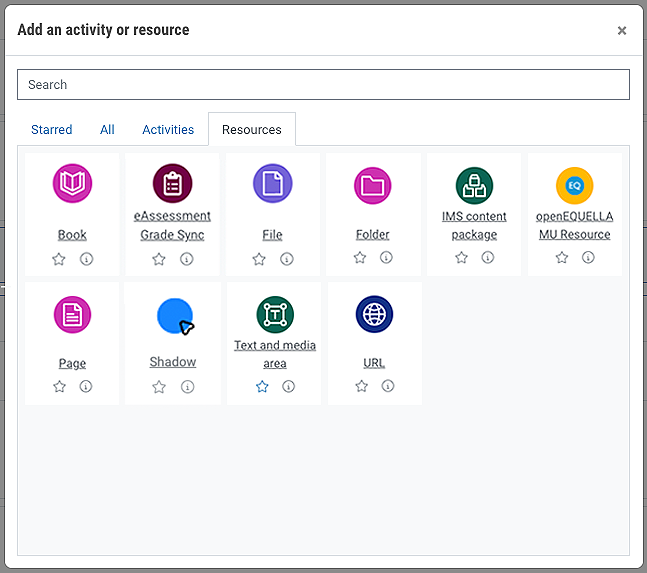Select the File resource icon
647x573 pixels.
[x=272, y=184]
